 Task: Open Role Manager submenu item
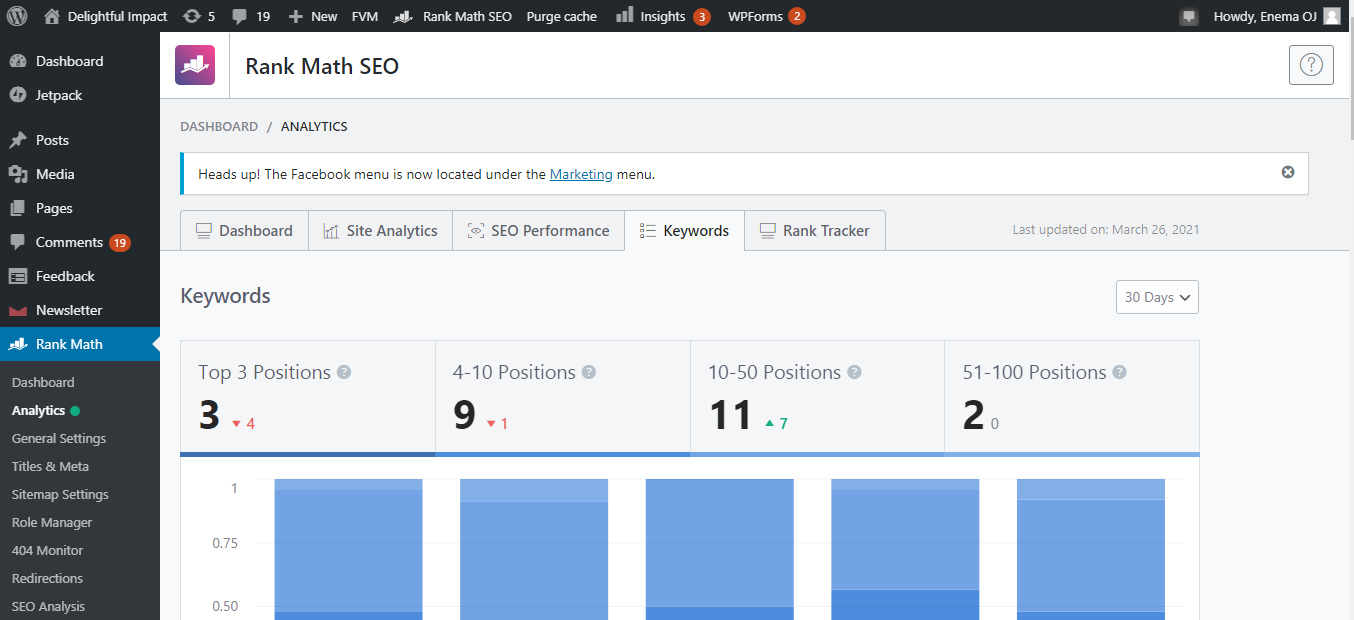52,522
